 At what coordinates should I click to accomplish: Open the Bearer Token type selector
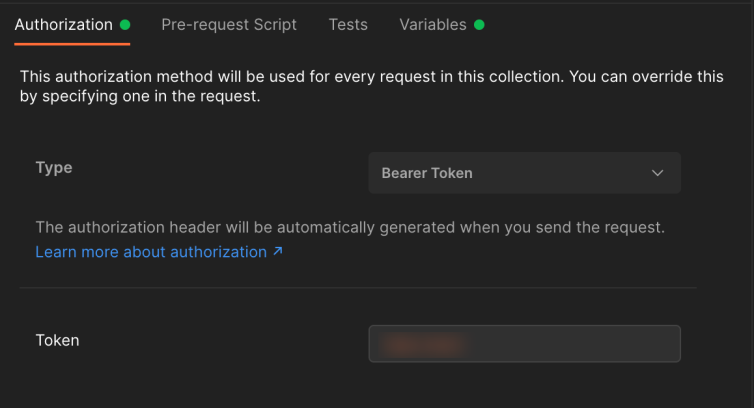[x=524, y=173]
